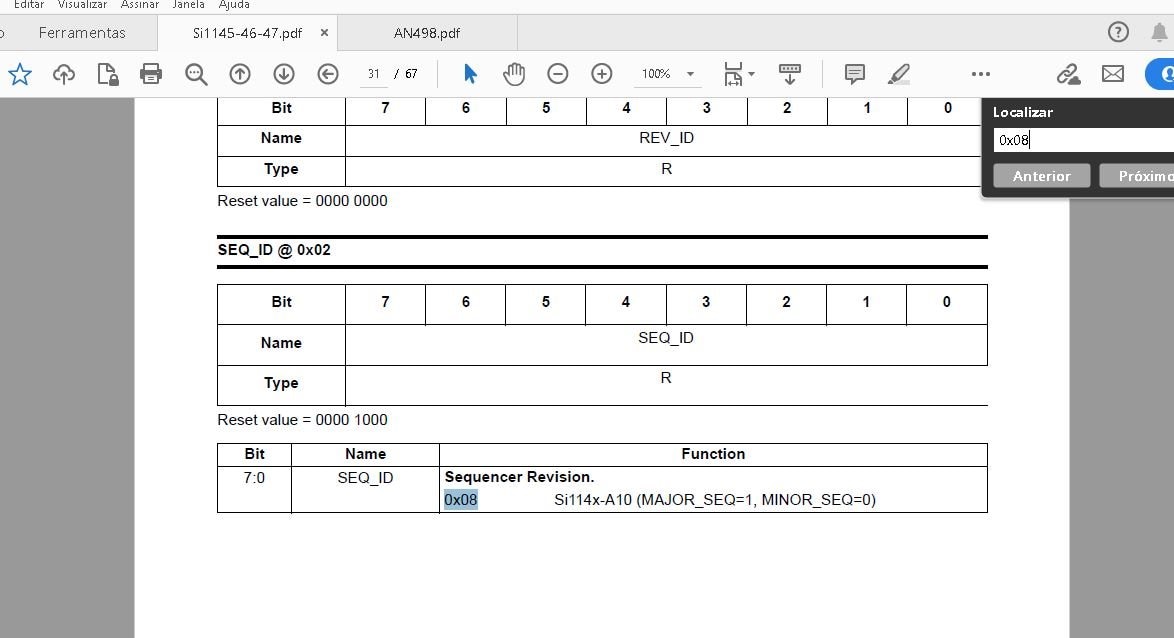Open the Visualizar menu
1174x638 pixels.
(82, 4)
